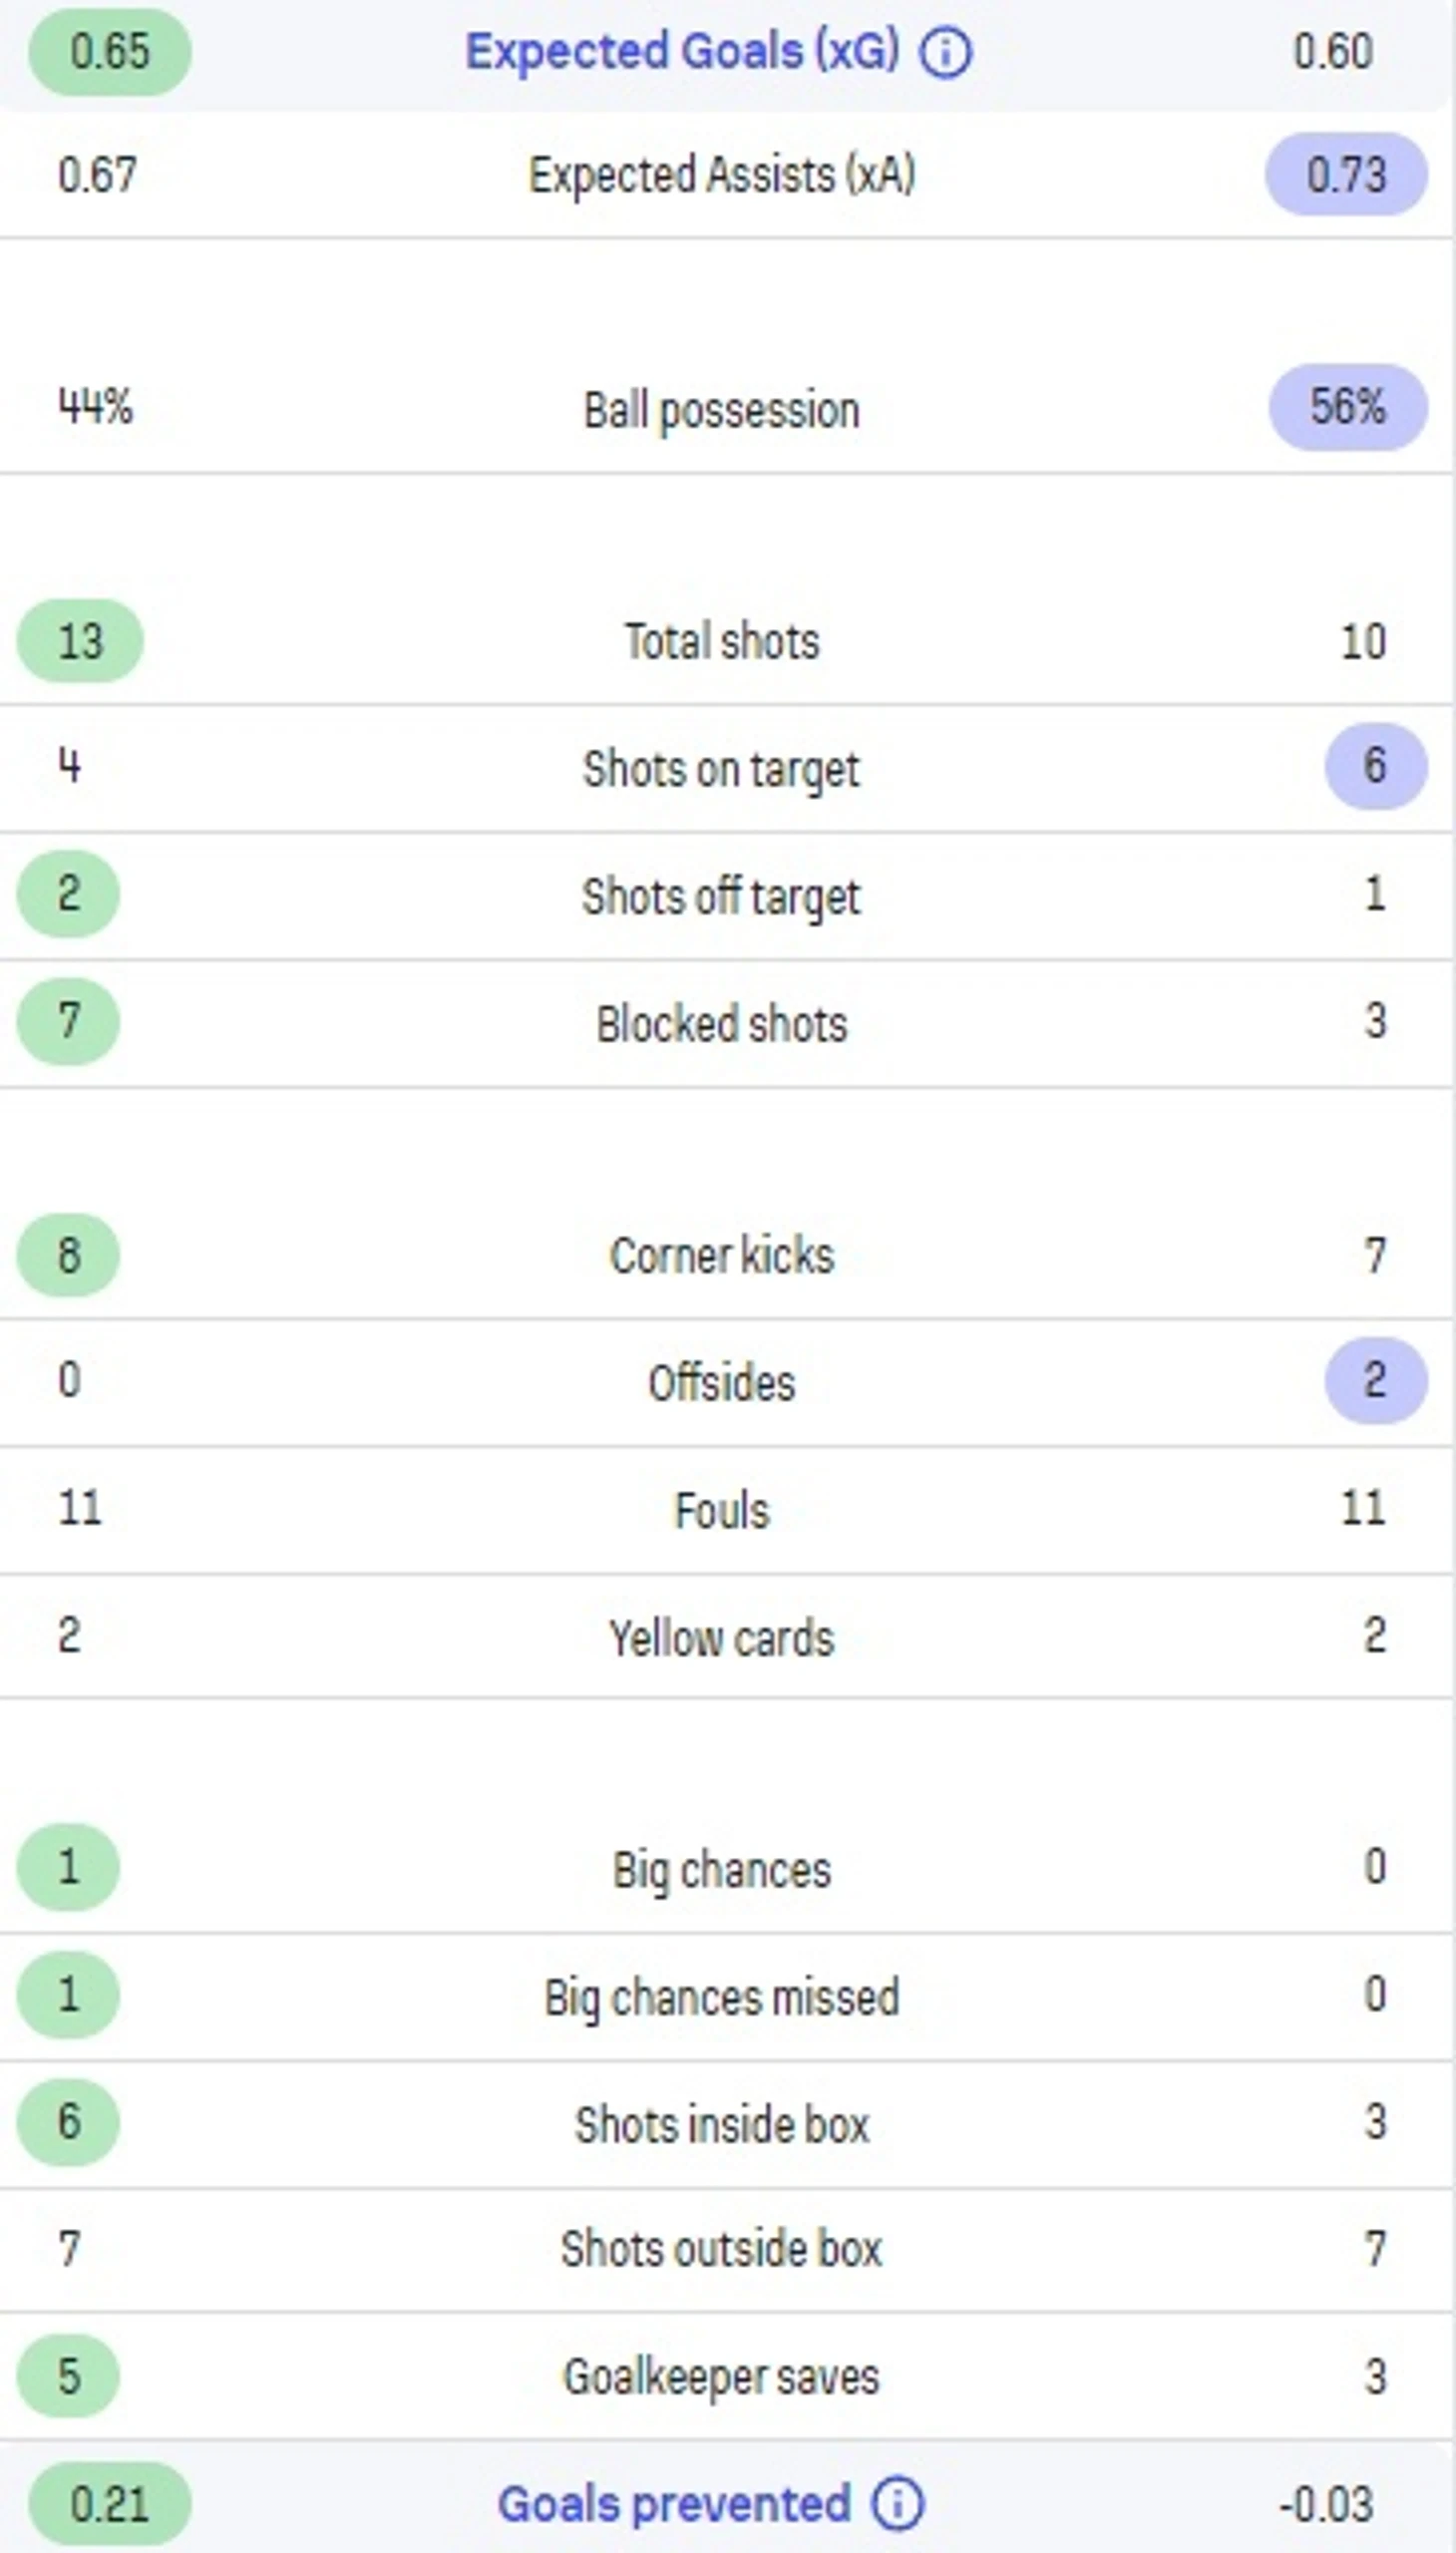Click the info icon beside Goals prevented

(x=897, y=2505)
